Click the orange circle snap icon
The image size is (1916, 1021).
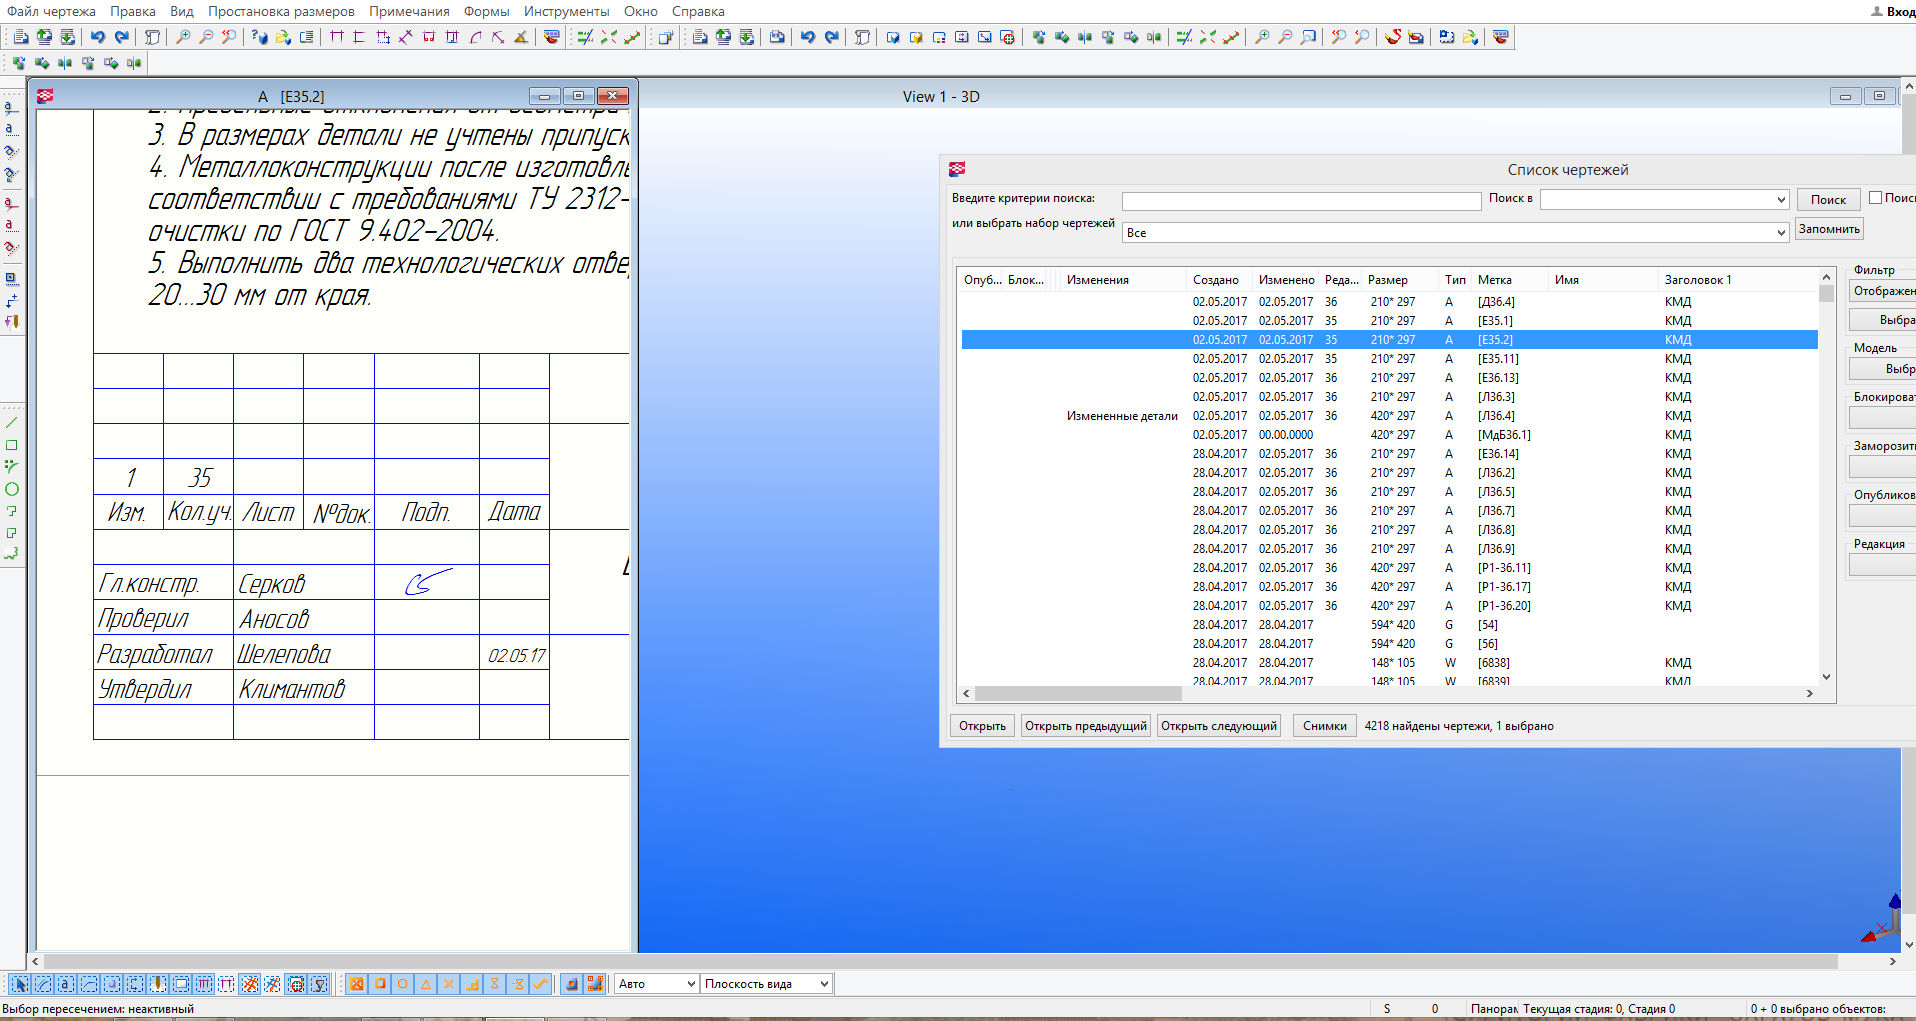402,984
